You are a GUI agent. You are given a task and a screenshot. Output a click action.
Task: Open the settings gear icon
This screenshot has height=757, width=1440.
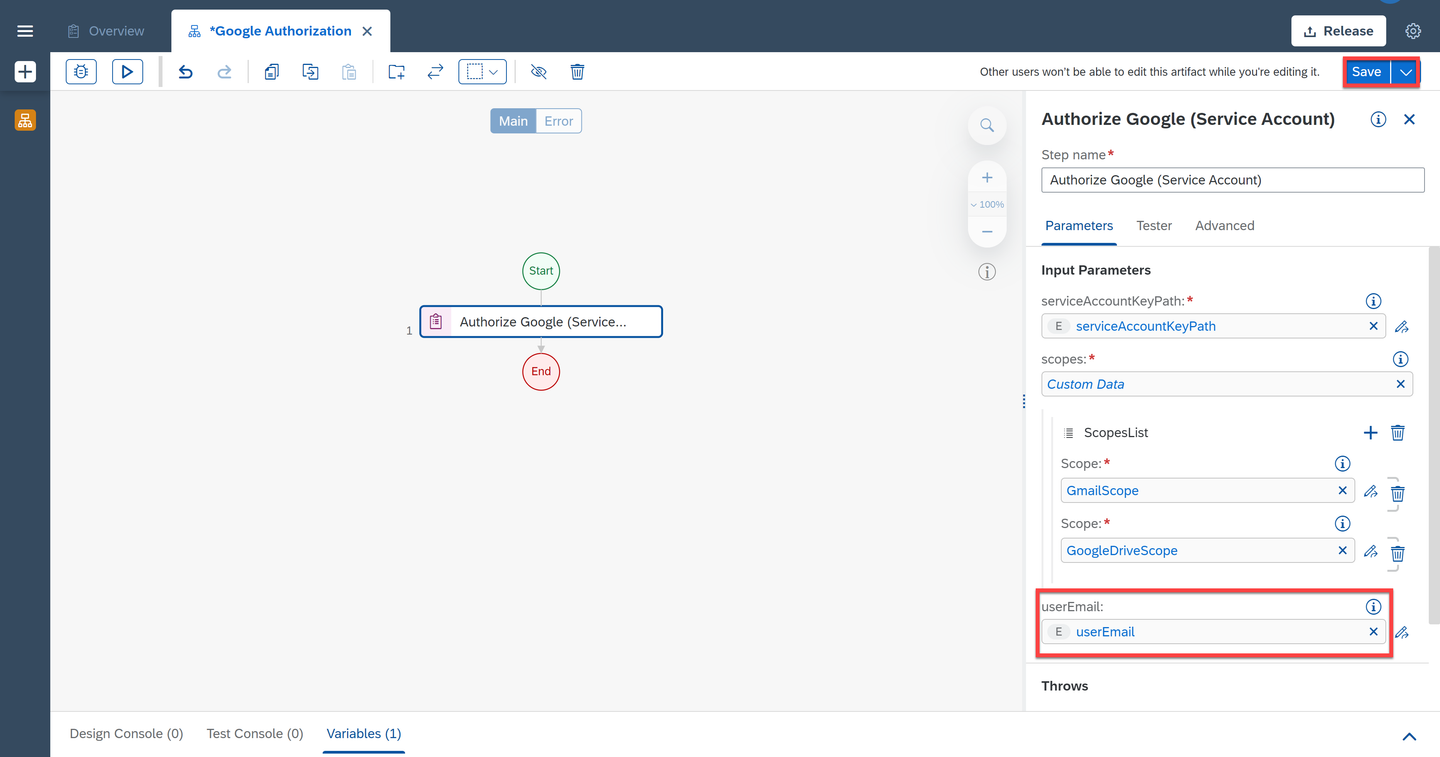click(1413, 31)
